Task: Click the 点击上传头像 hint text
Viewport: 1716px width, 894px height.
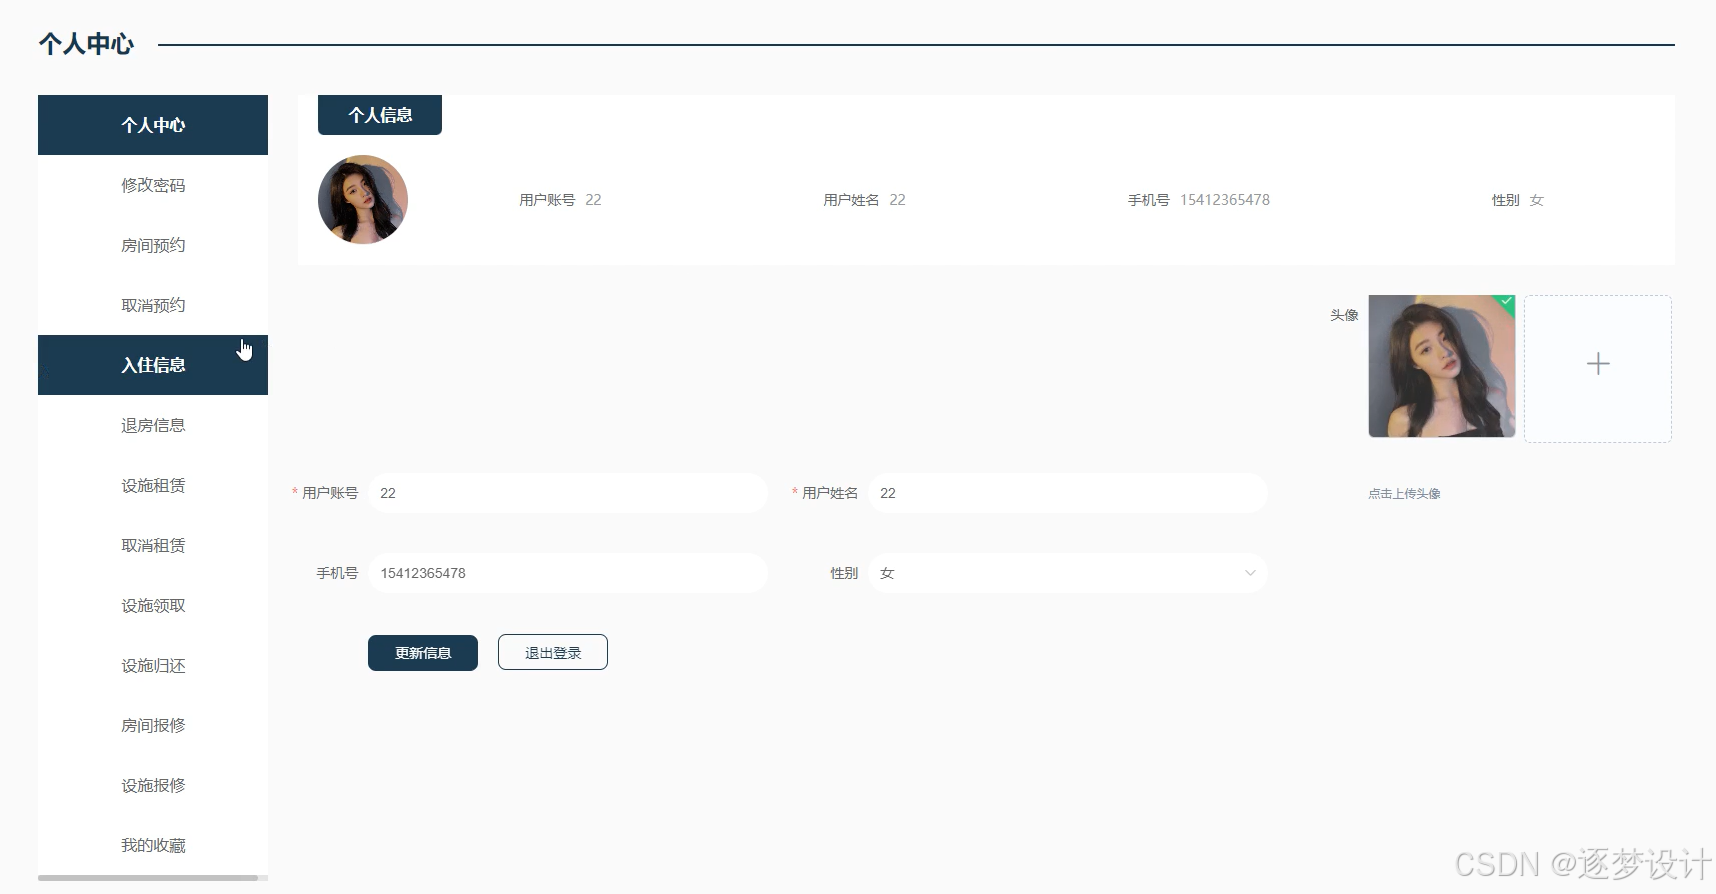Action: coord(1404,494)
